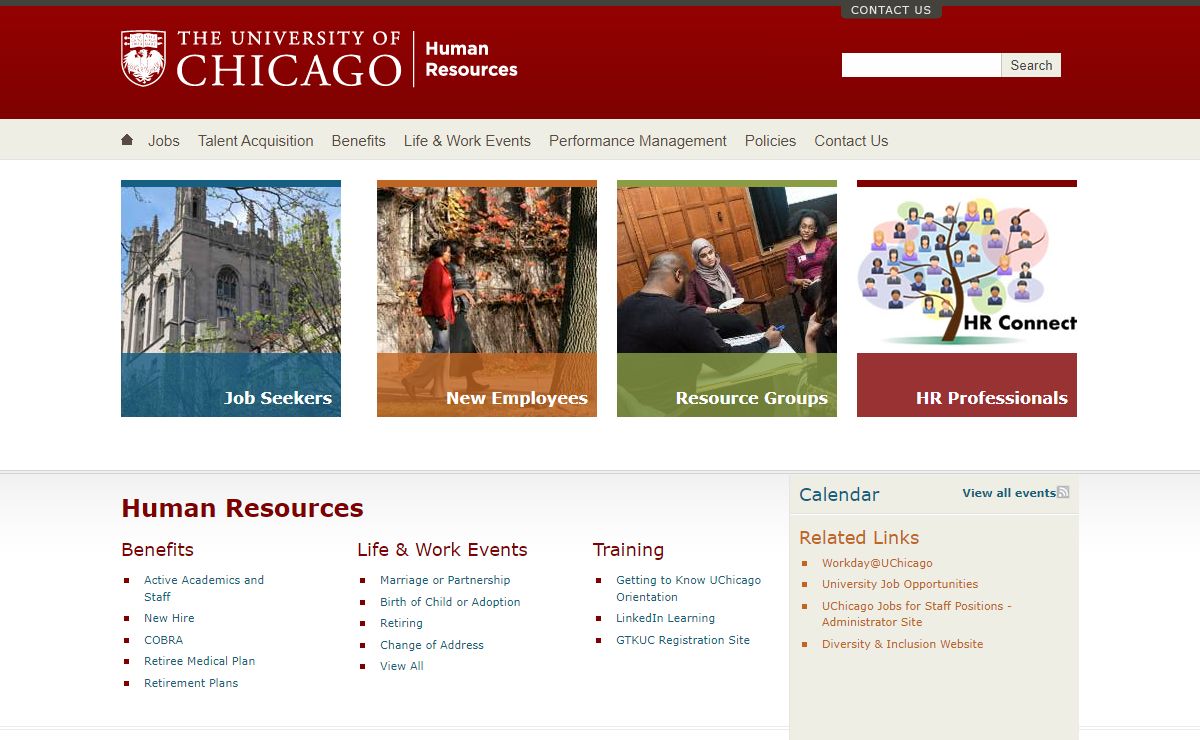Open Life & Work Events navigation menu
Image resolution: width=1200 pixels, height=740 pixels.
click(467, 141)
